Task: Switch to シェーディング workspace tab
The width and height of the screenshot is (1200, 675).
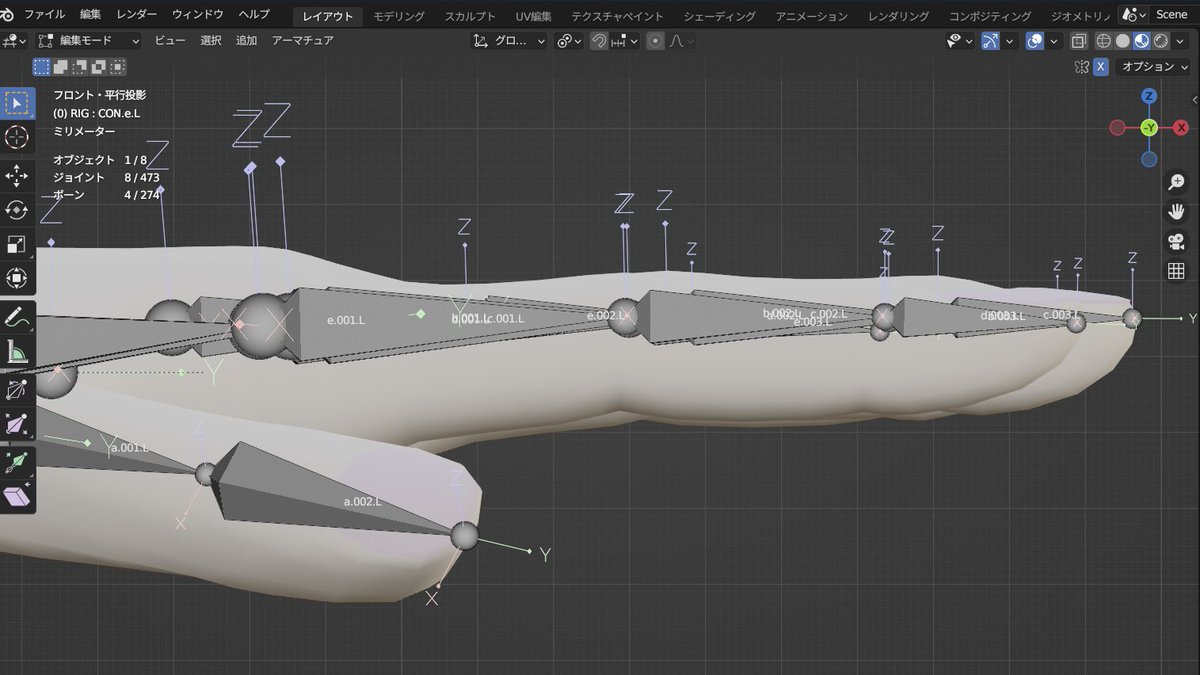Action: point(720,16)
